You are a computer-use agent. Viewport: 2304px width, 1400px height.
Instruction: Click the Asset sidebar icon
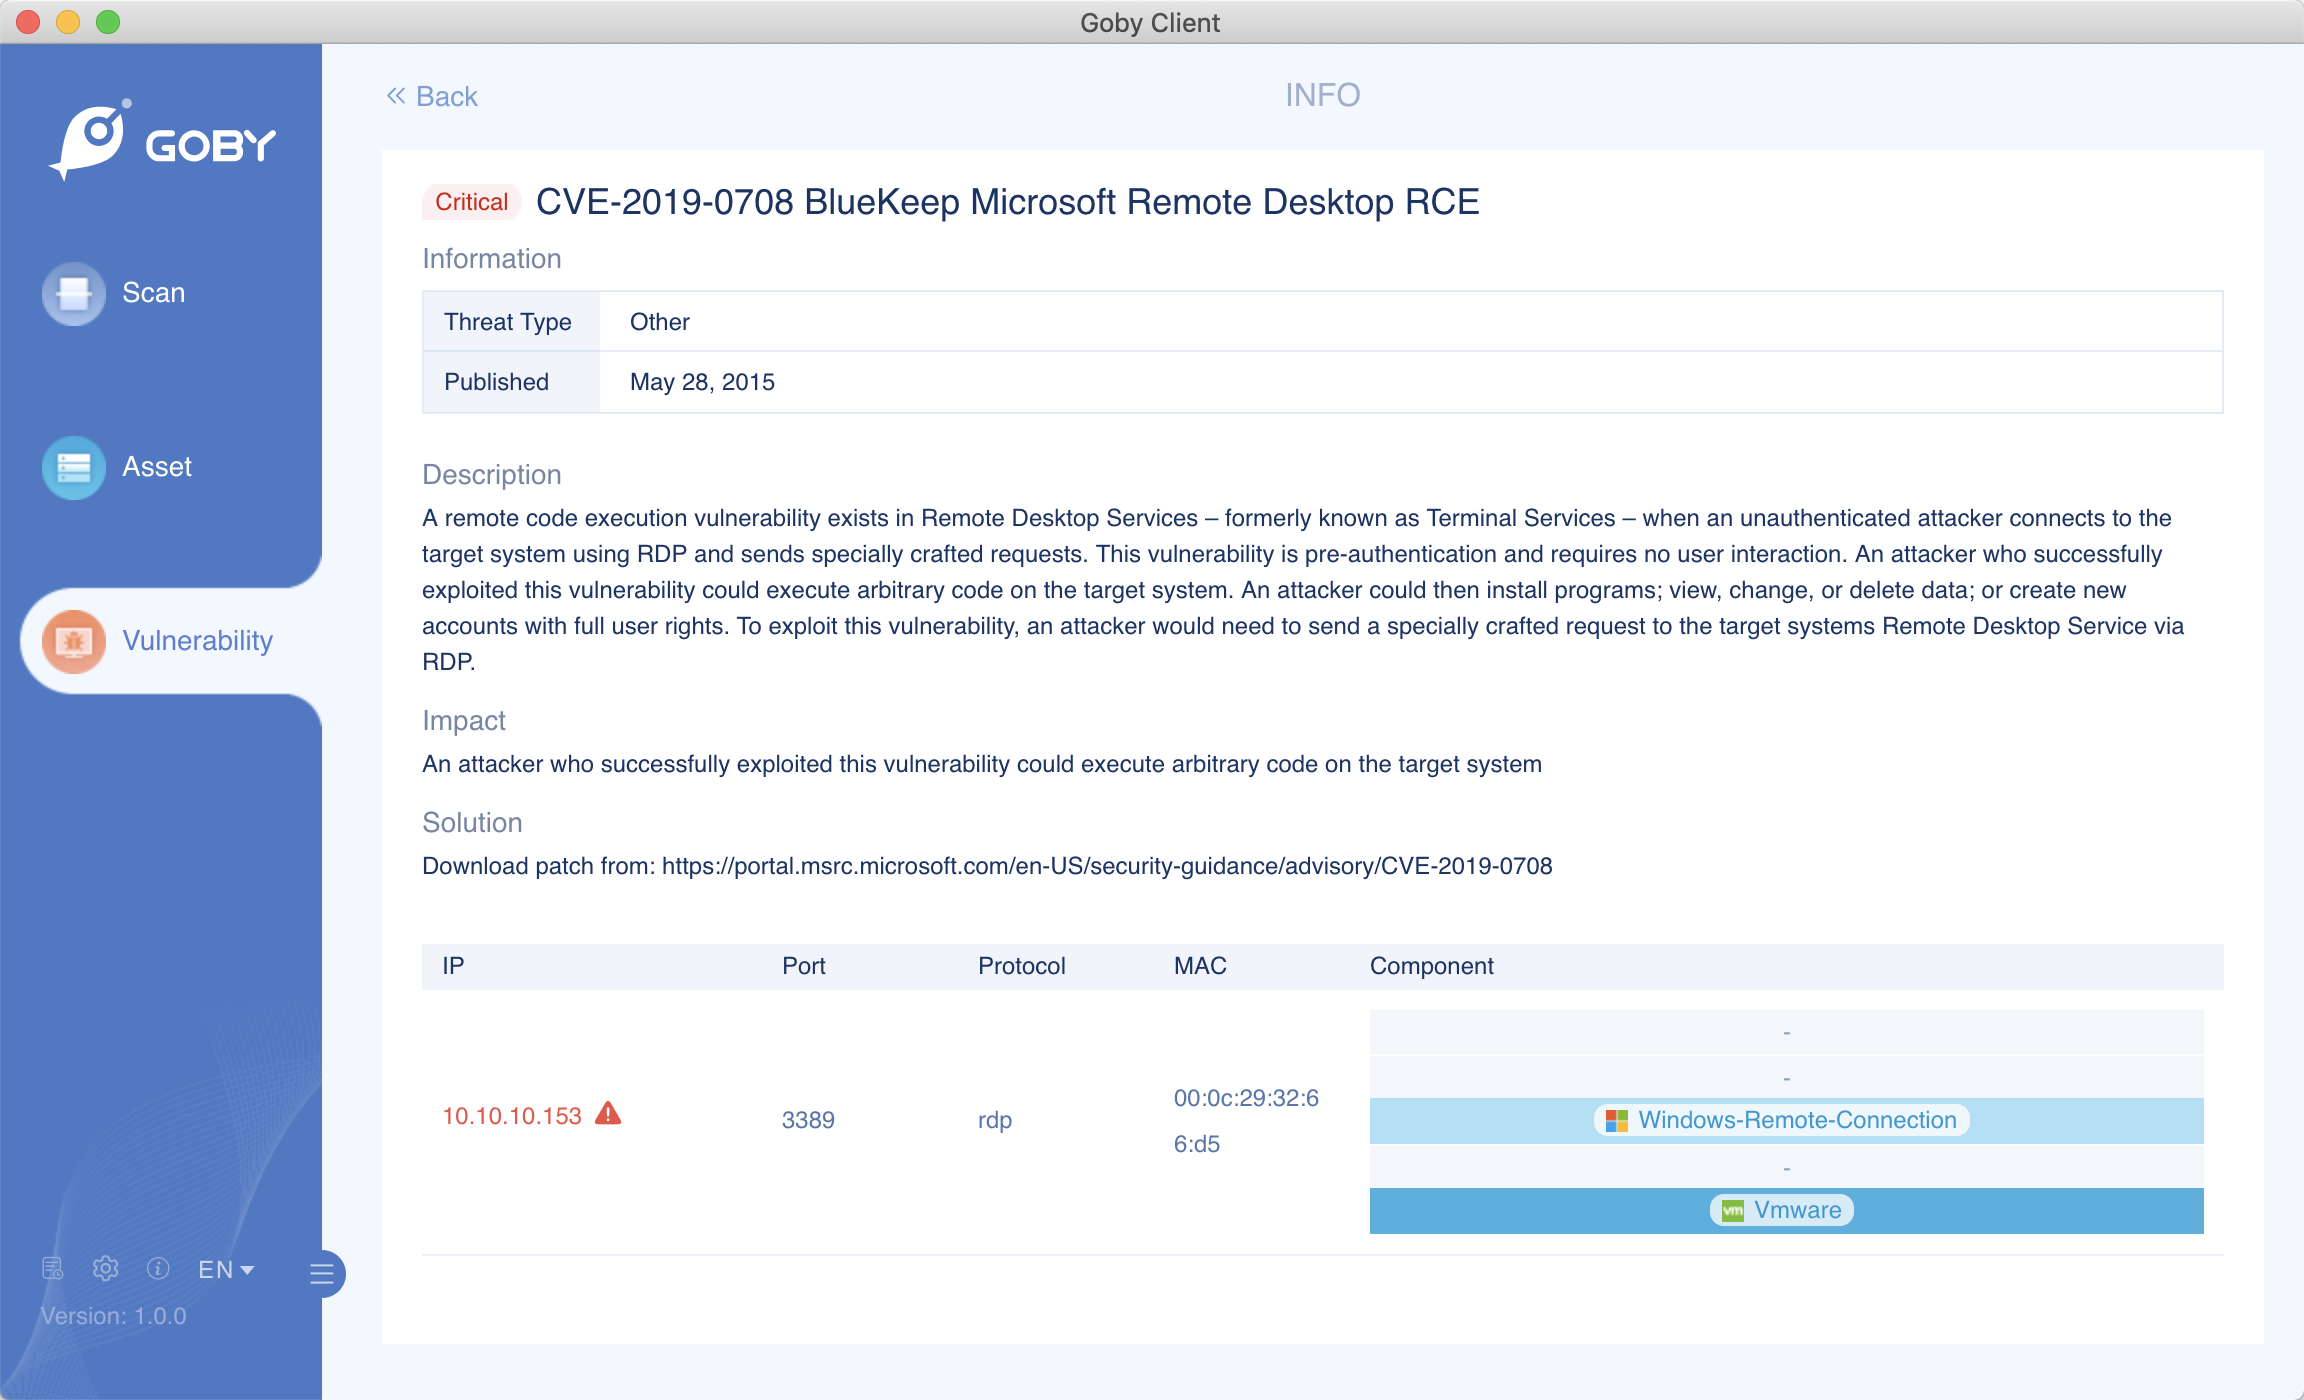click(74, 467)
